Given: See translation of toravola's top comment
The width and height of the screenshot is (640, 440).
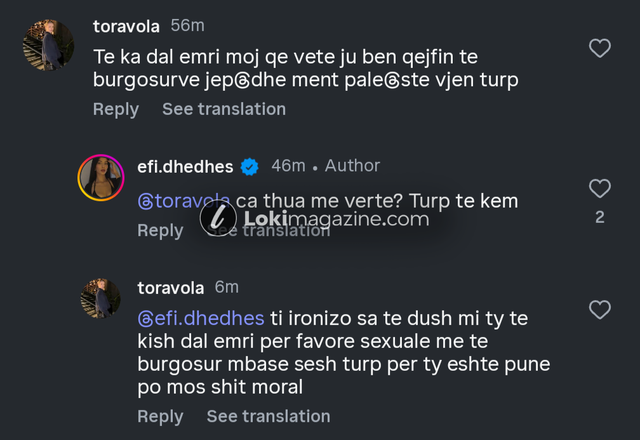Looking at the screenshot, I should 224,109.
